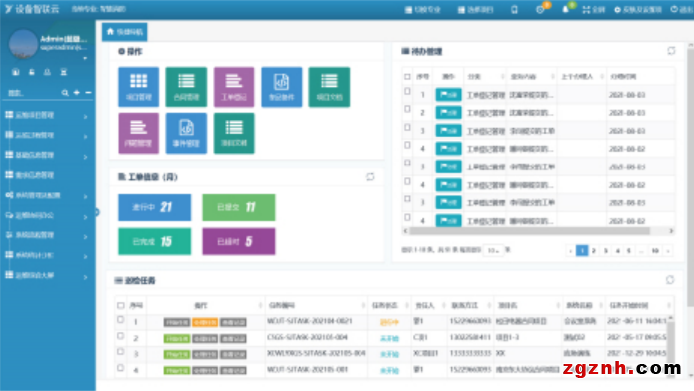This screenshot has height=391, width=694.
Task: Click the 待办 table horizontal scrollbar
Action: click(x=529, y=231)
